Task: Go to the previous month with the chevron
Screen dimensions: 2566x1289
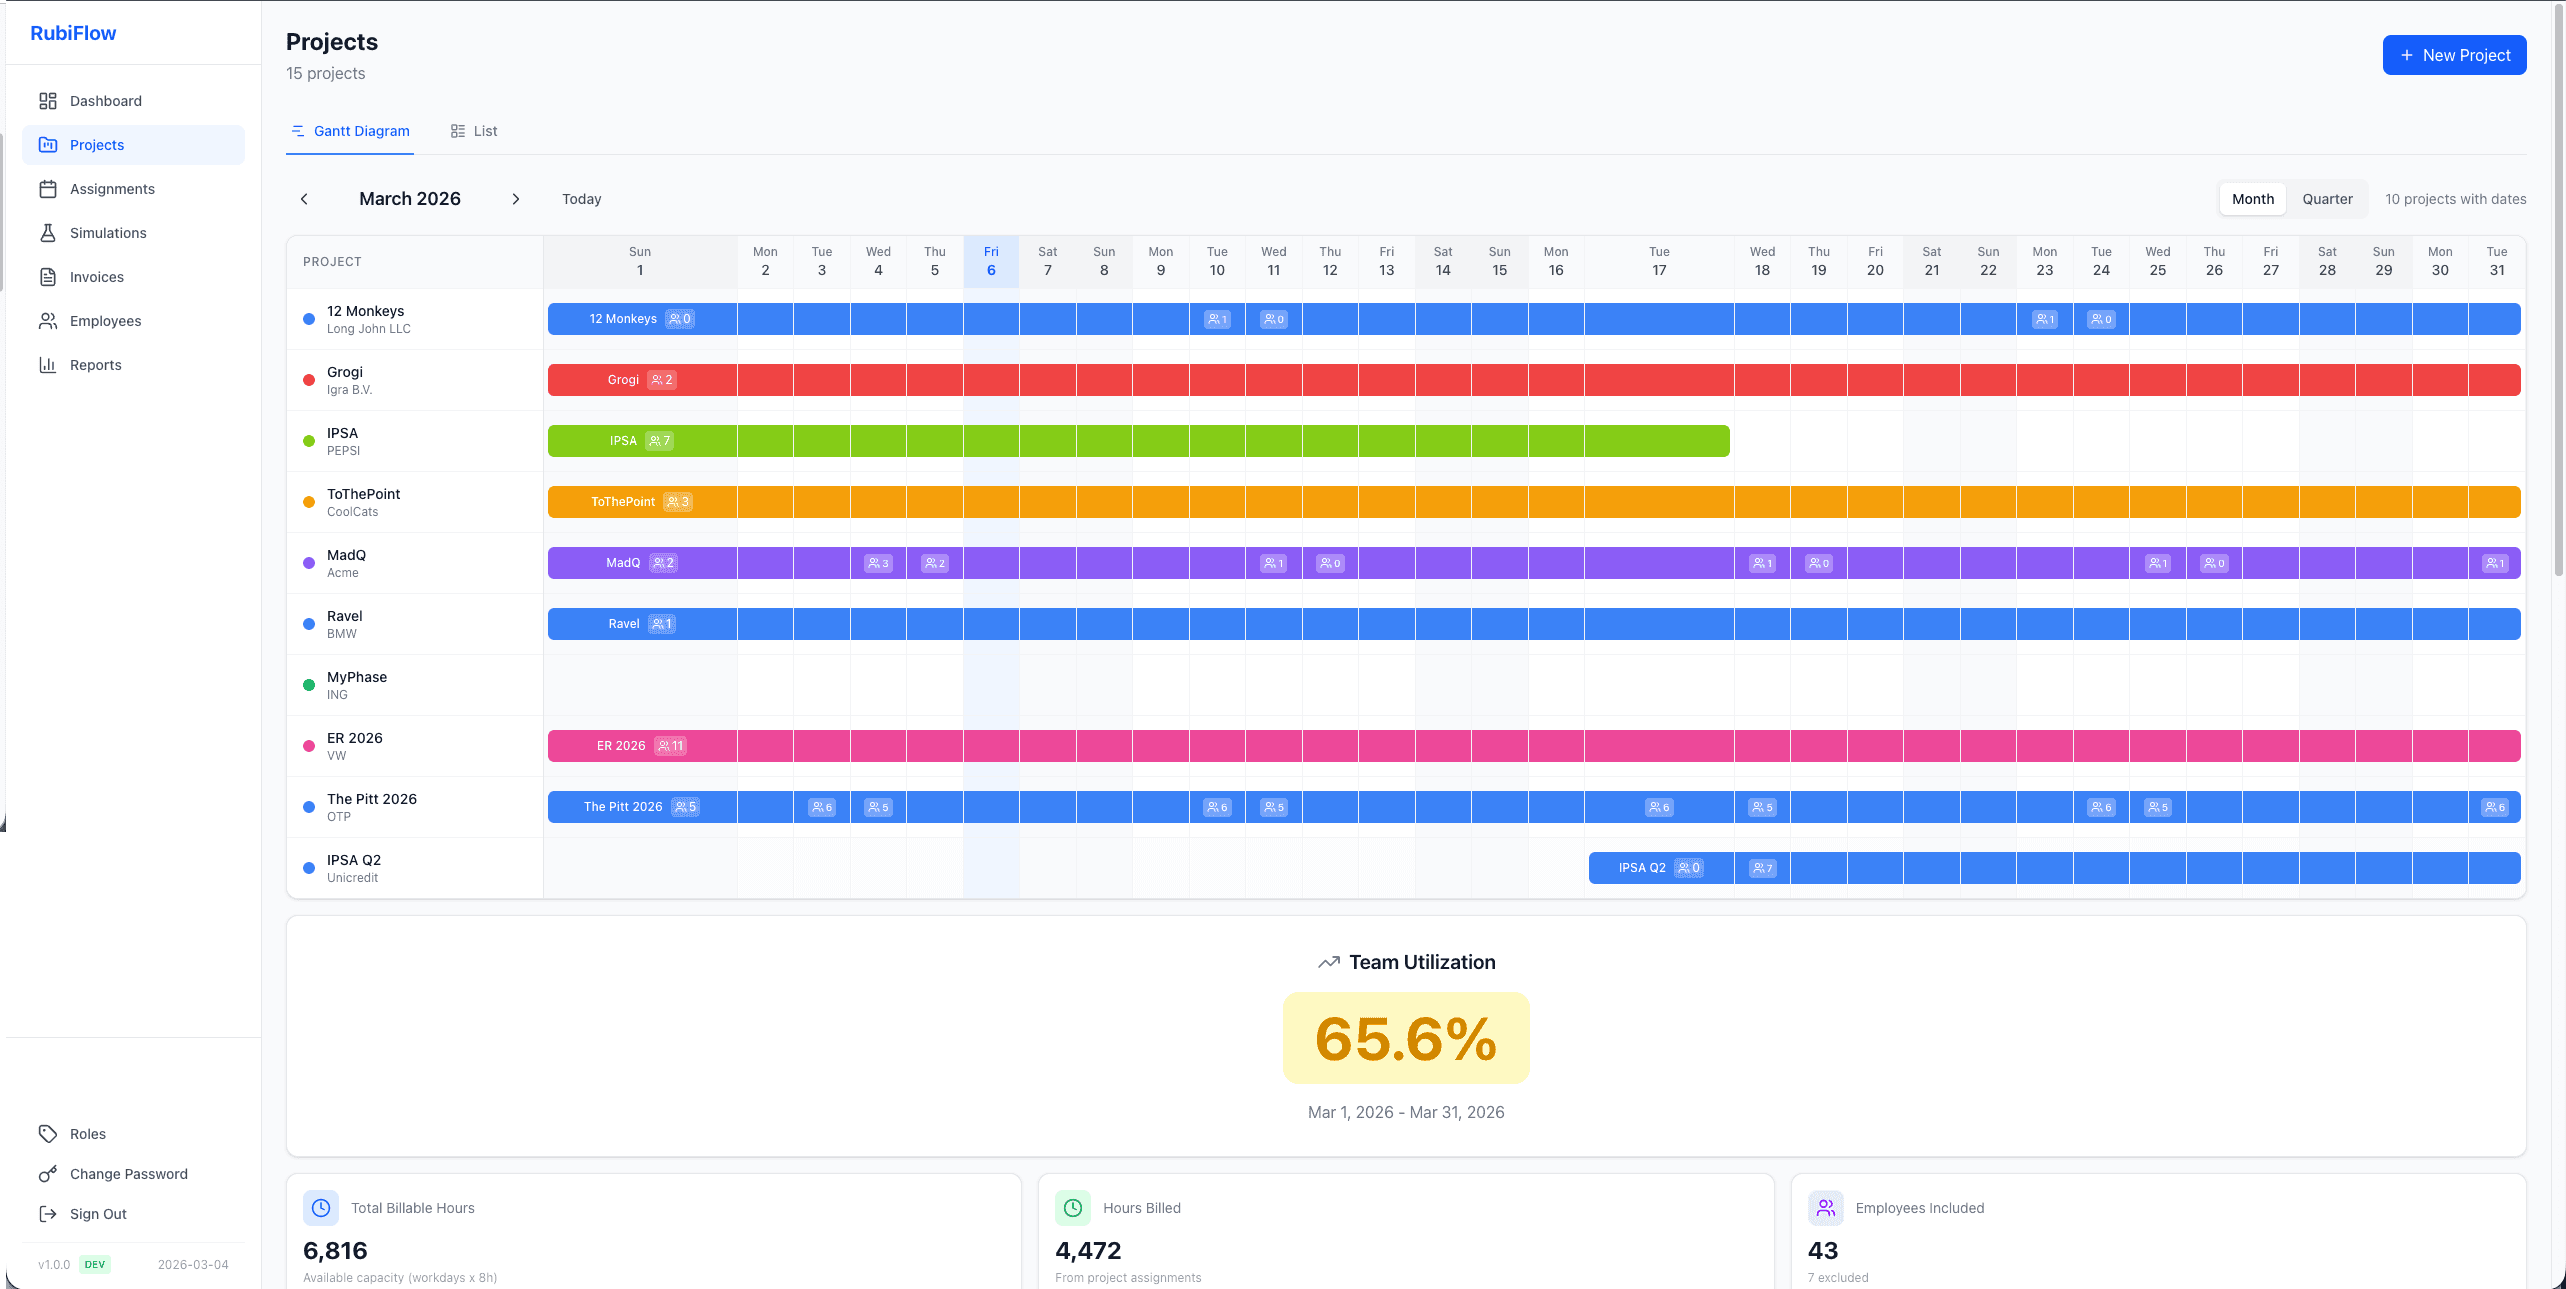Action: 304,199
